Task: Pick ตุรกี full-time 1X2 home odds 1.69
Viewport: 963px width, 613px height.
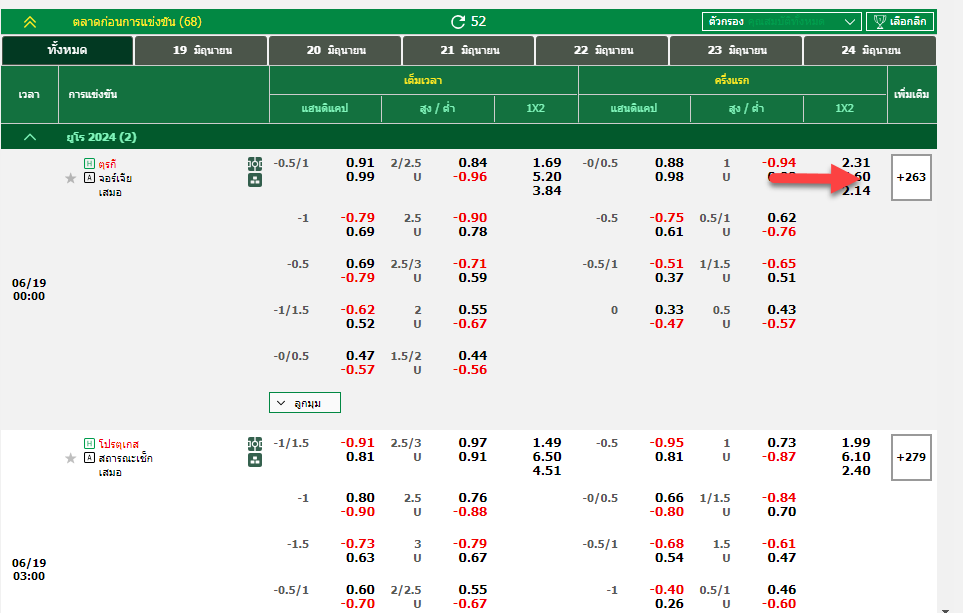Action: (547, 163)
